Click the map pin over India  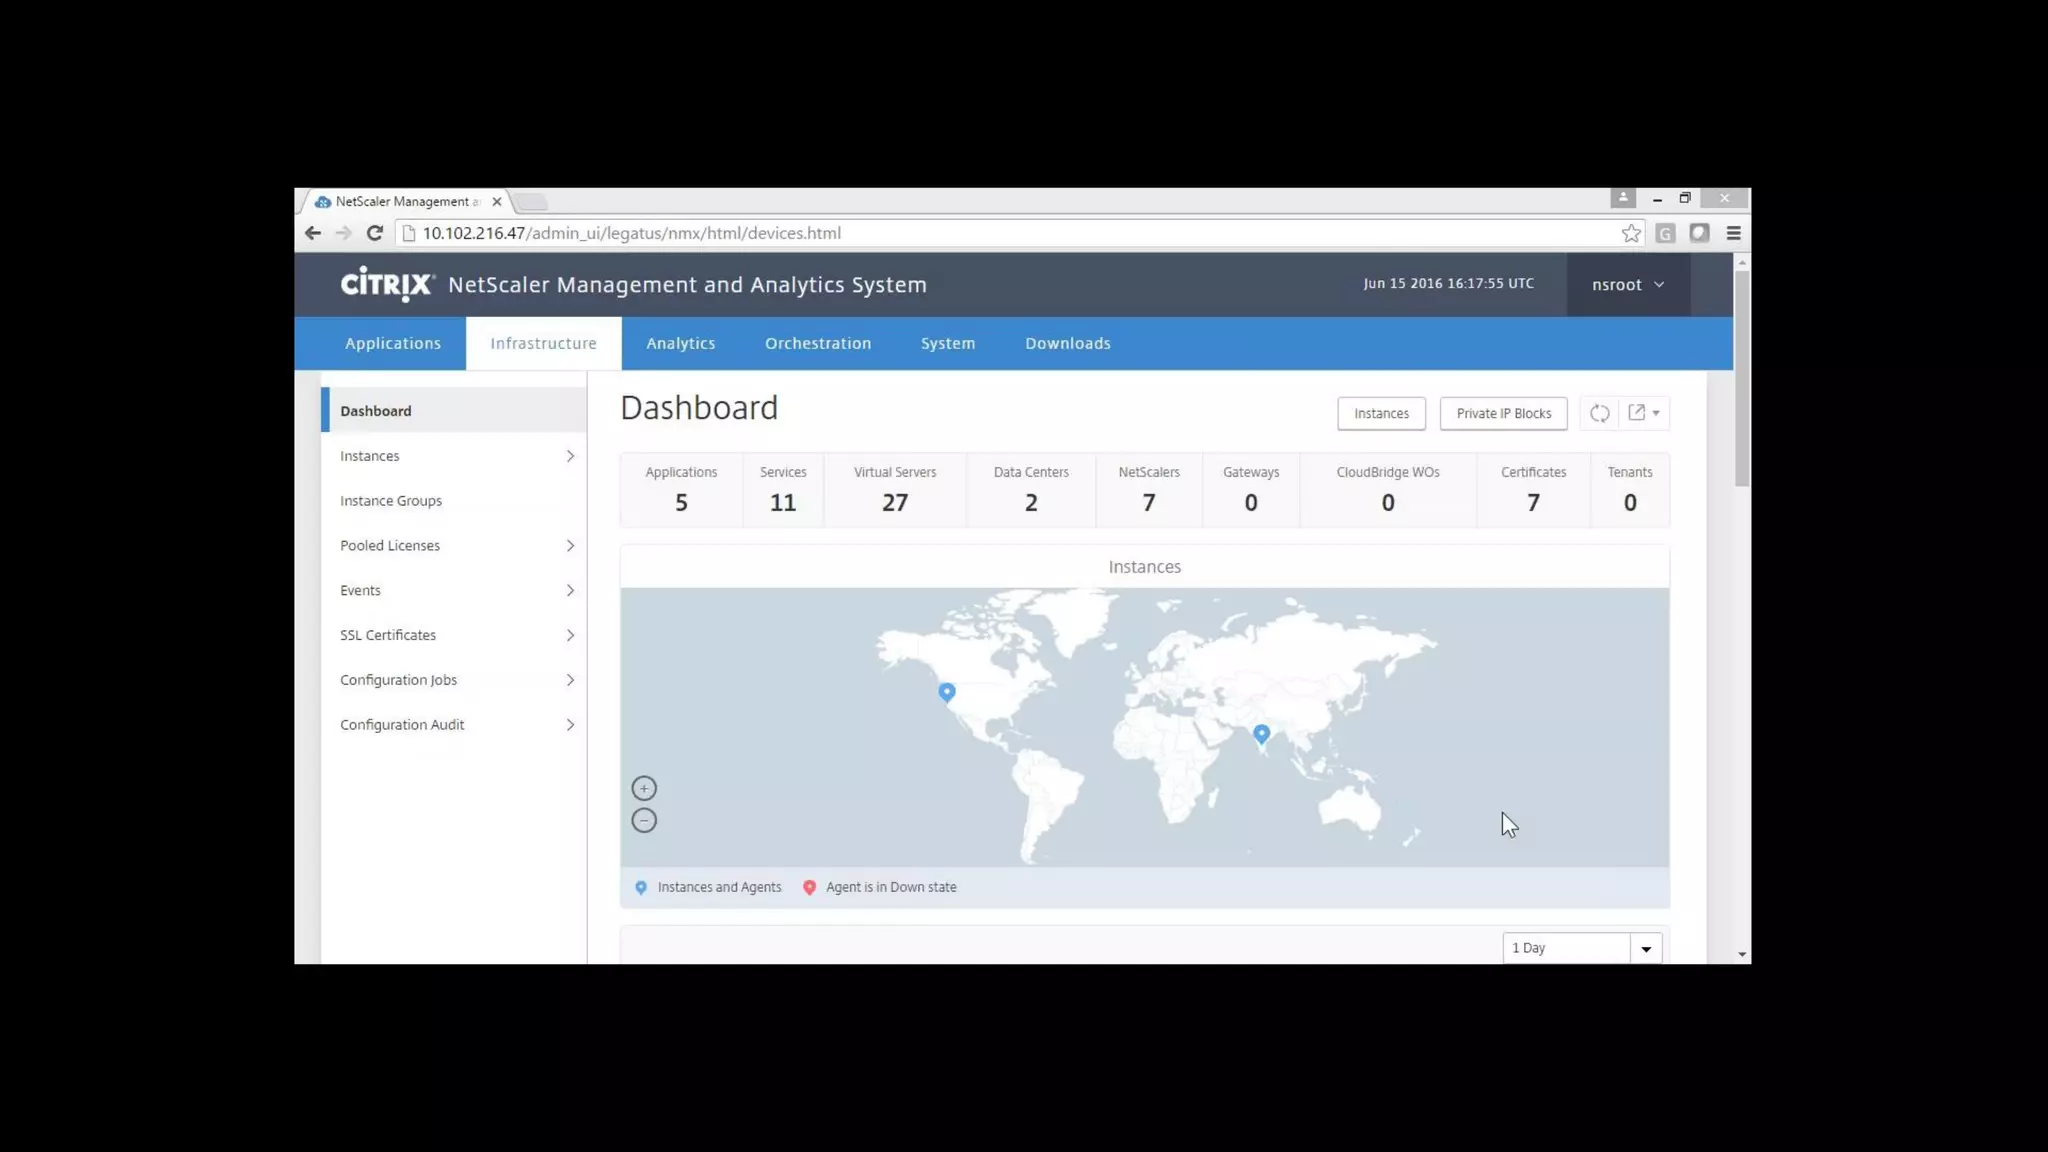coord(1261,733)
